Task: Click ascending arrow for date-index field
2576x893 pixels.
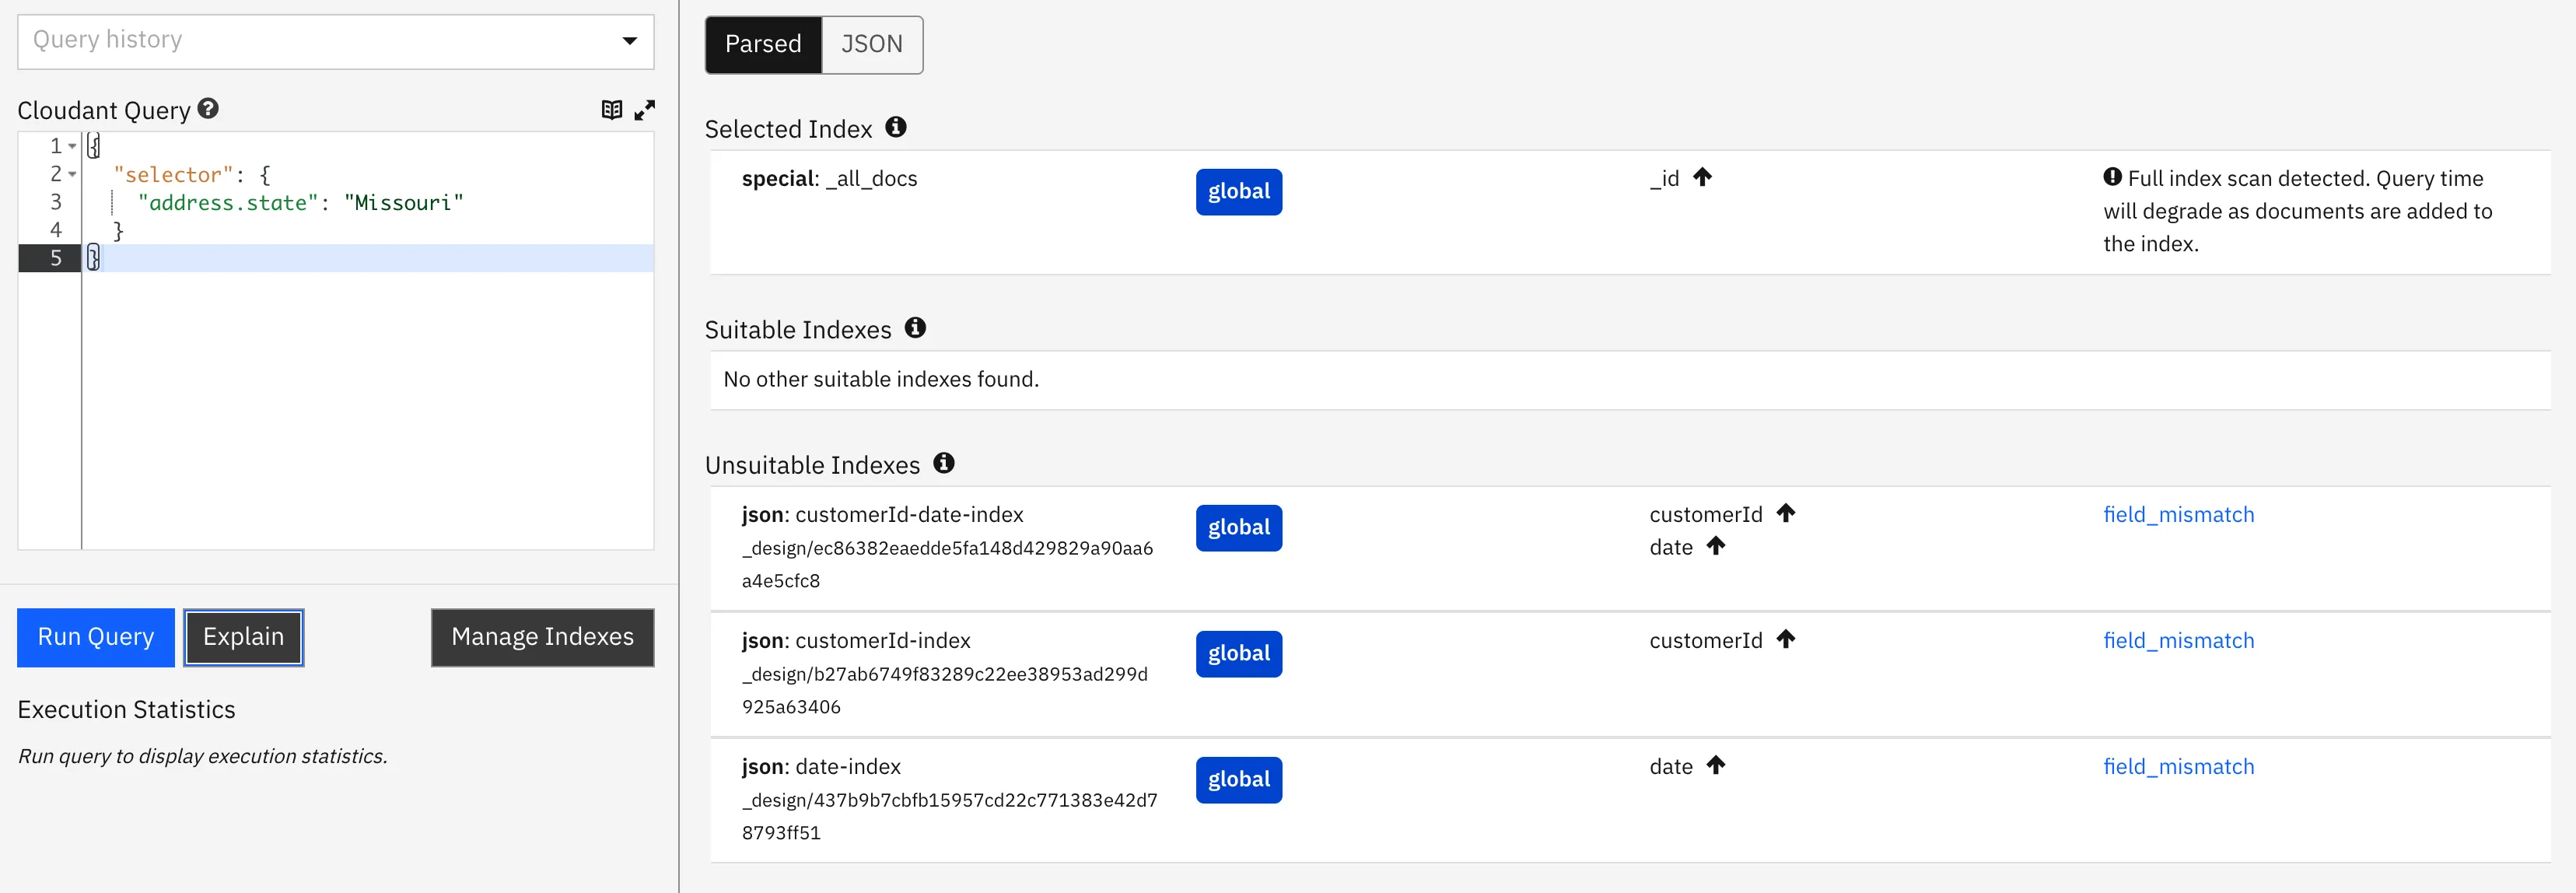Action: [1716, 765]
